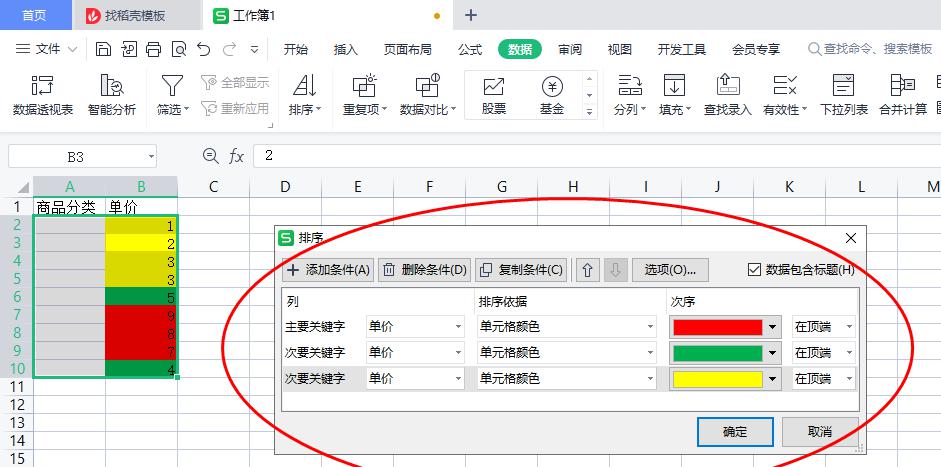The width and height of the screenshot is (941, 467).
Task: Click the Filter (筛选) funnel icon
Action: point(172,86)
